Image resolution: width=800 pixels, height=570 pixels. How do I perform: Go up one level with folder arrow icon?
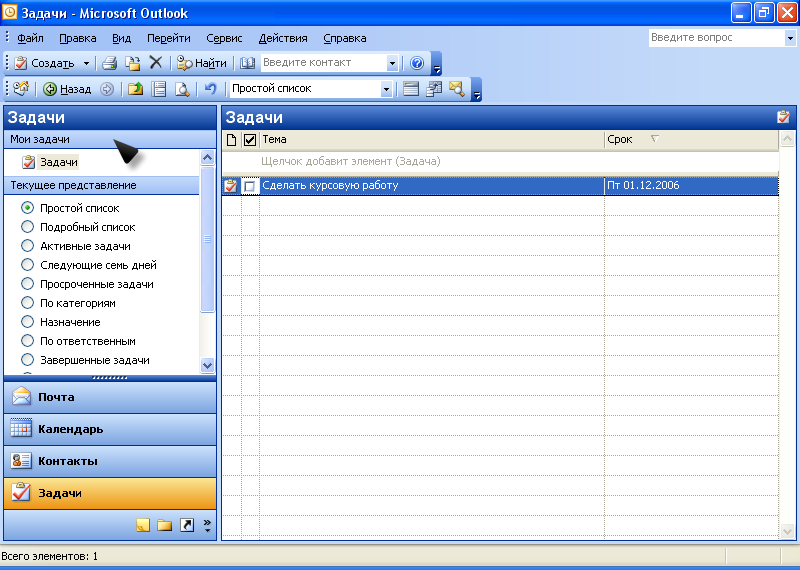point(135,89)
